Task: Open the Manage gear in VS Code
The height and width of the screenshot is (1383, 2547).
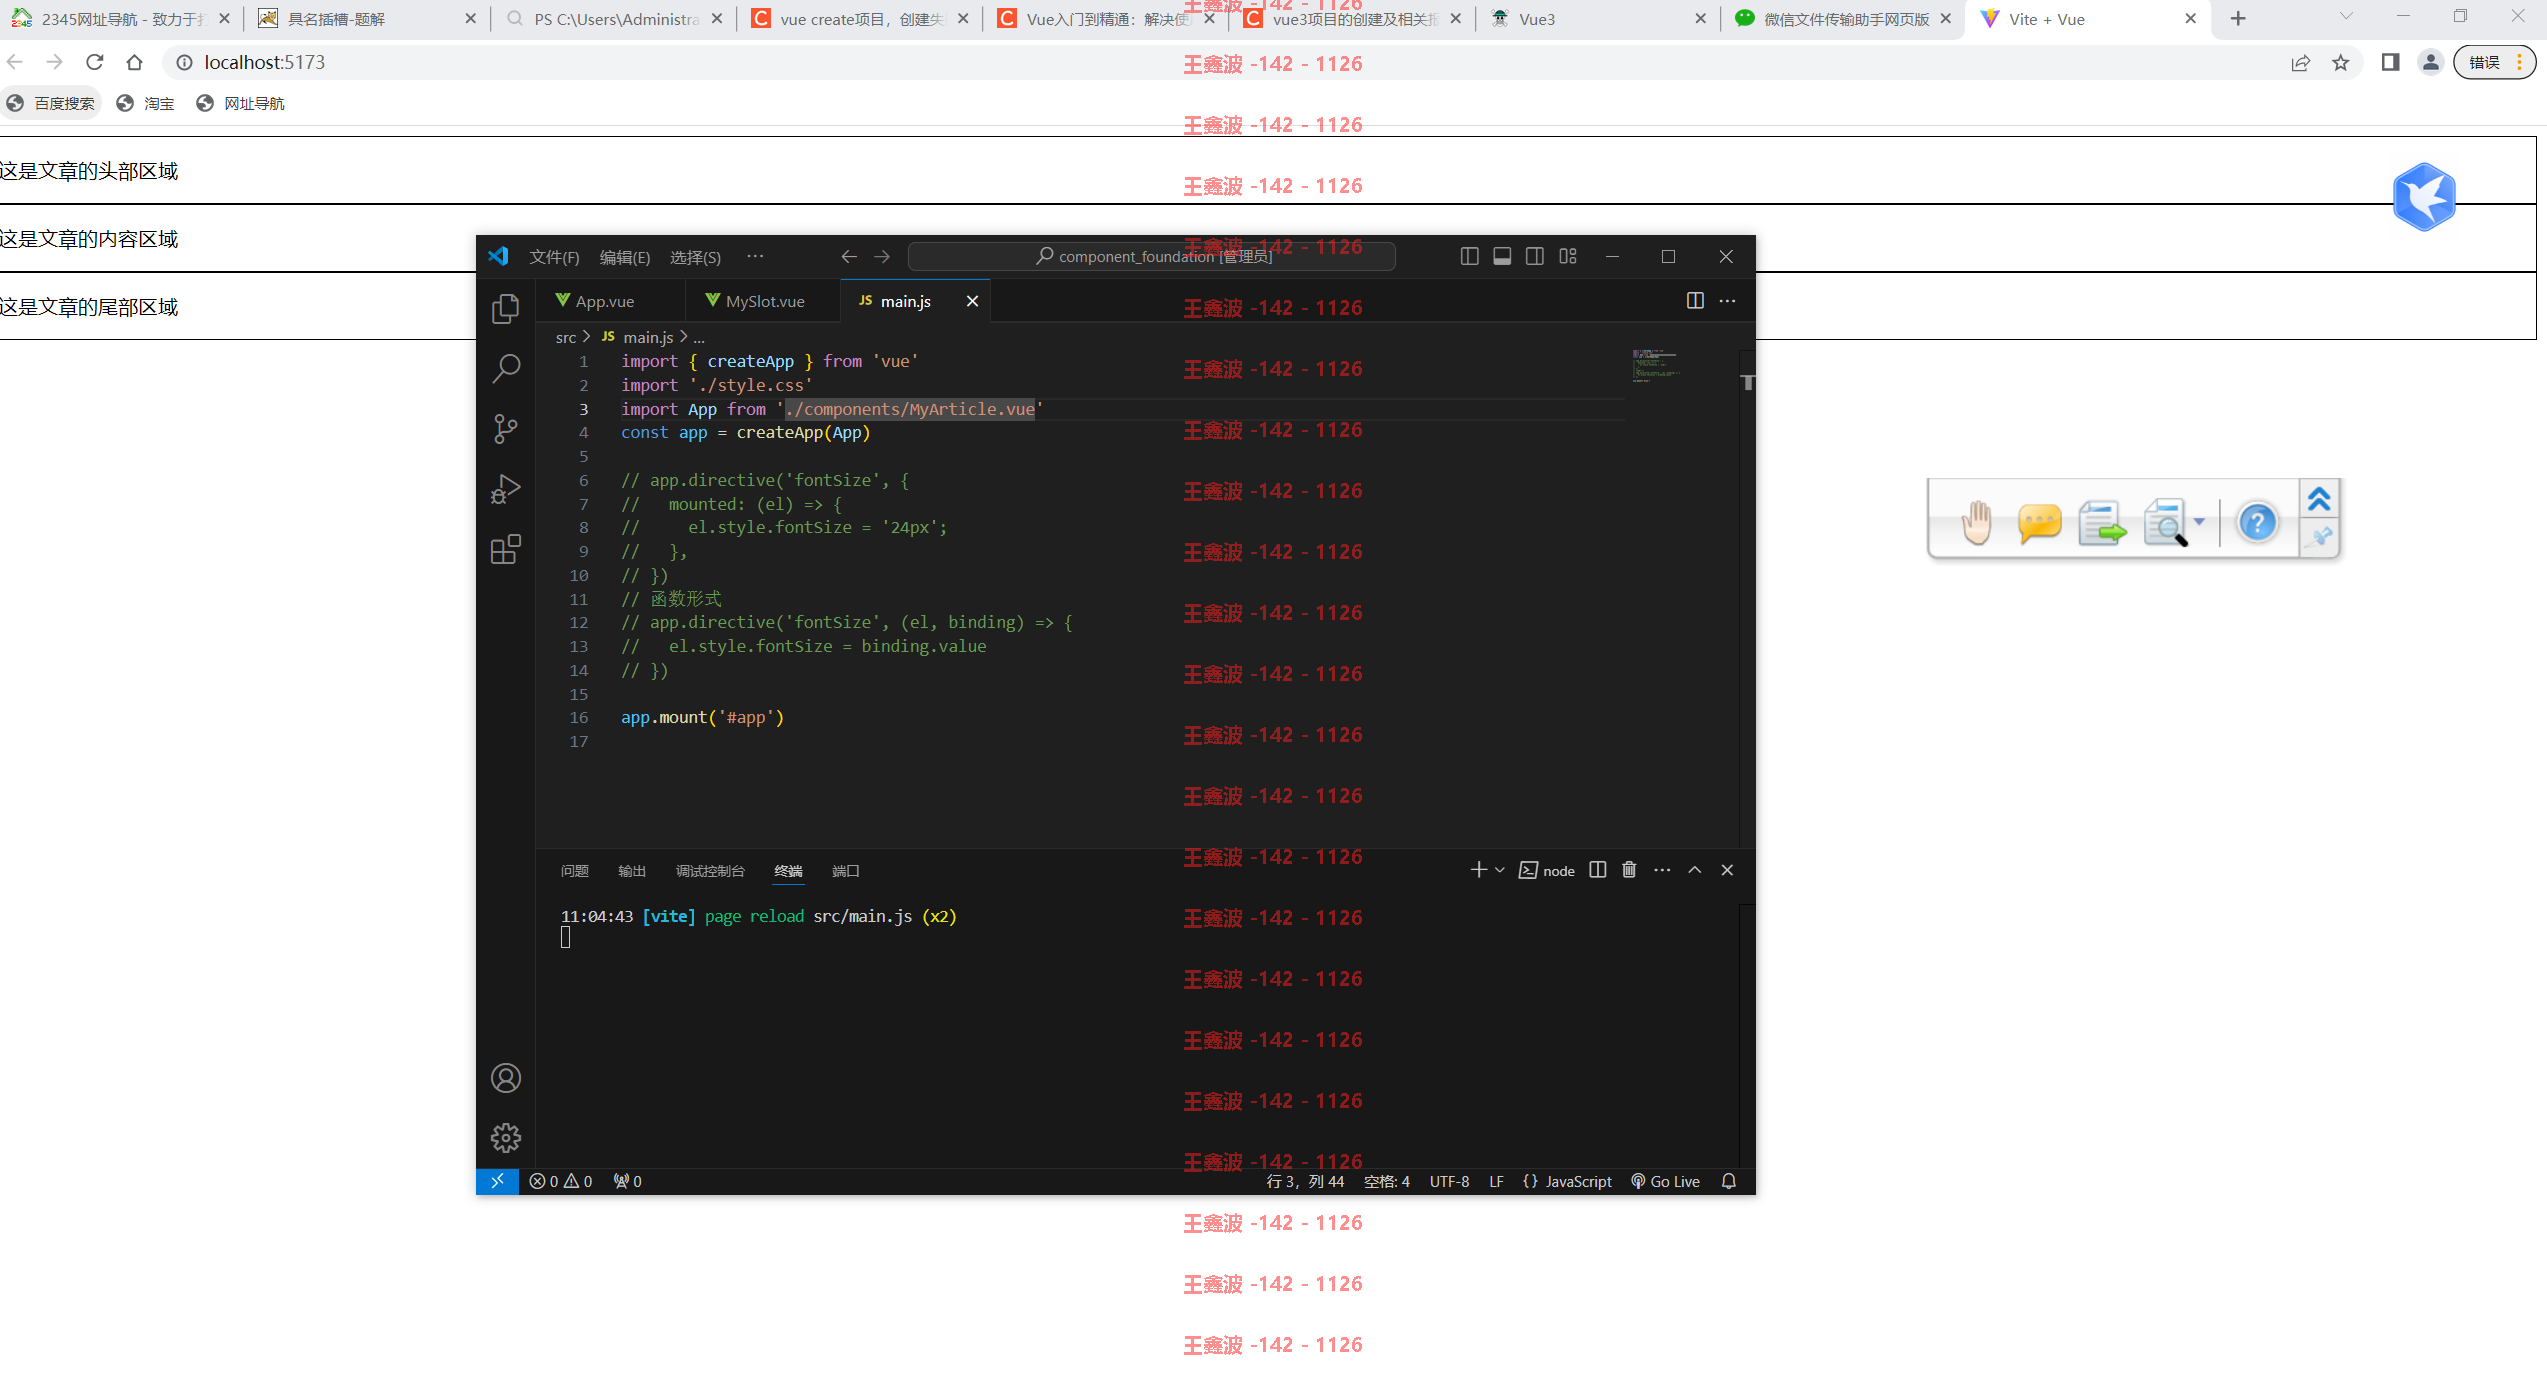Action: point(506,1138)
